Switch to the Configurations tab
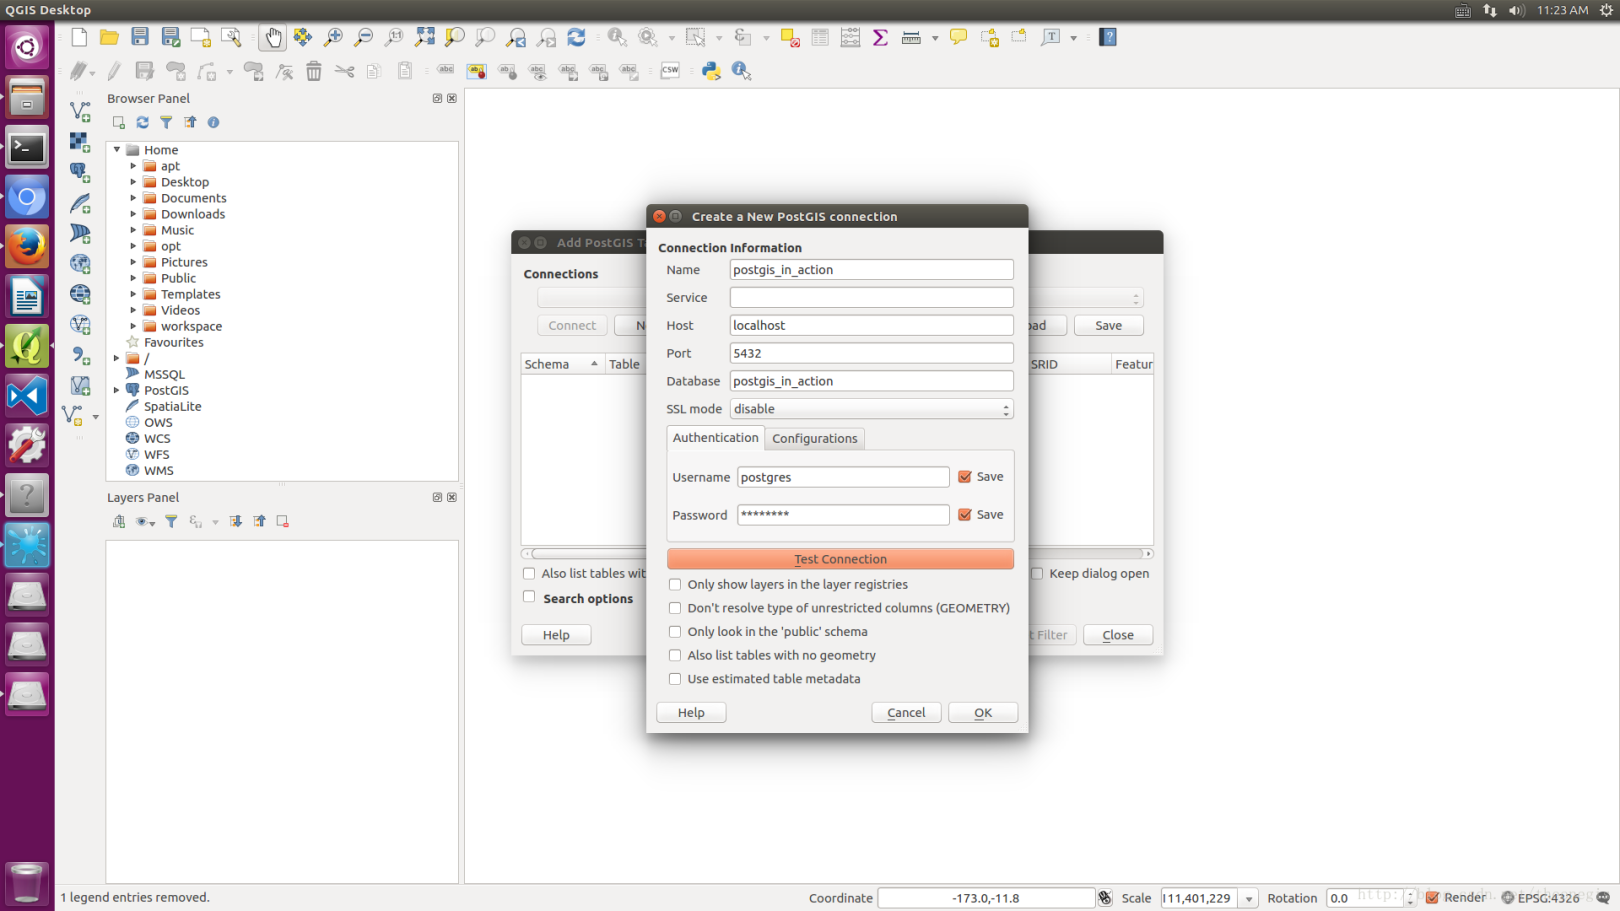1620x911 pixels. [814, 439]
